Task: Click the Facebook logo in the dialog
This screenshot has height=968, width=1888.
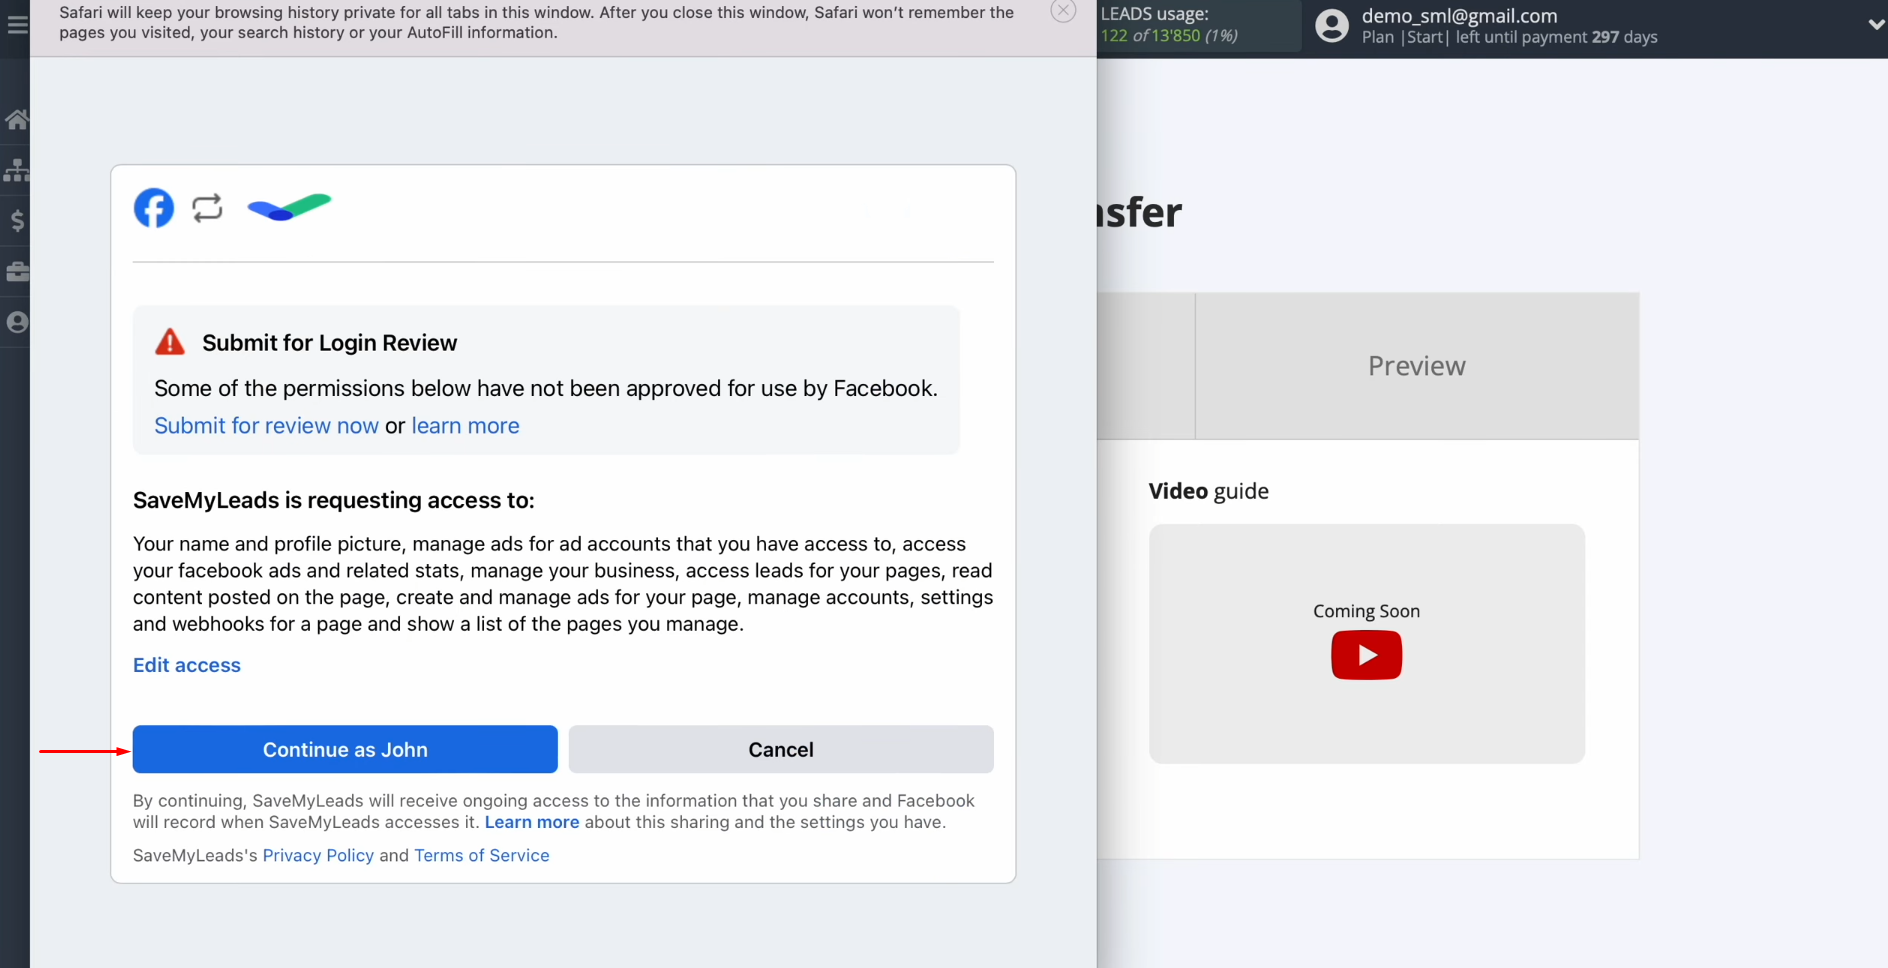Action: pyautogui.click(x=154, y=208)
